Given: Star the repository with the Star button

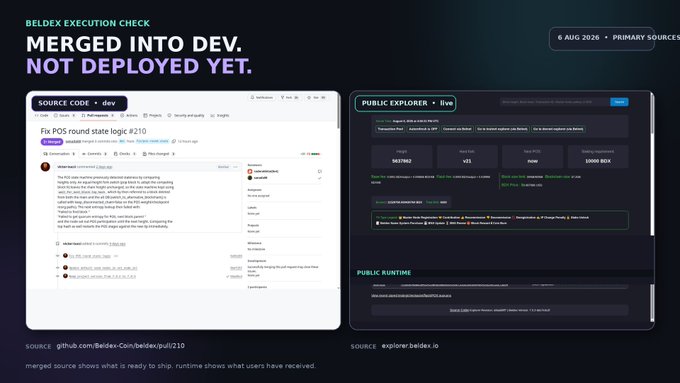Looking at the screenshot, I should (317, 98).
